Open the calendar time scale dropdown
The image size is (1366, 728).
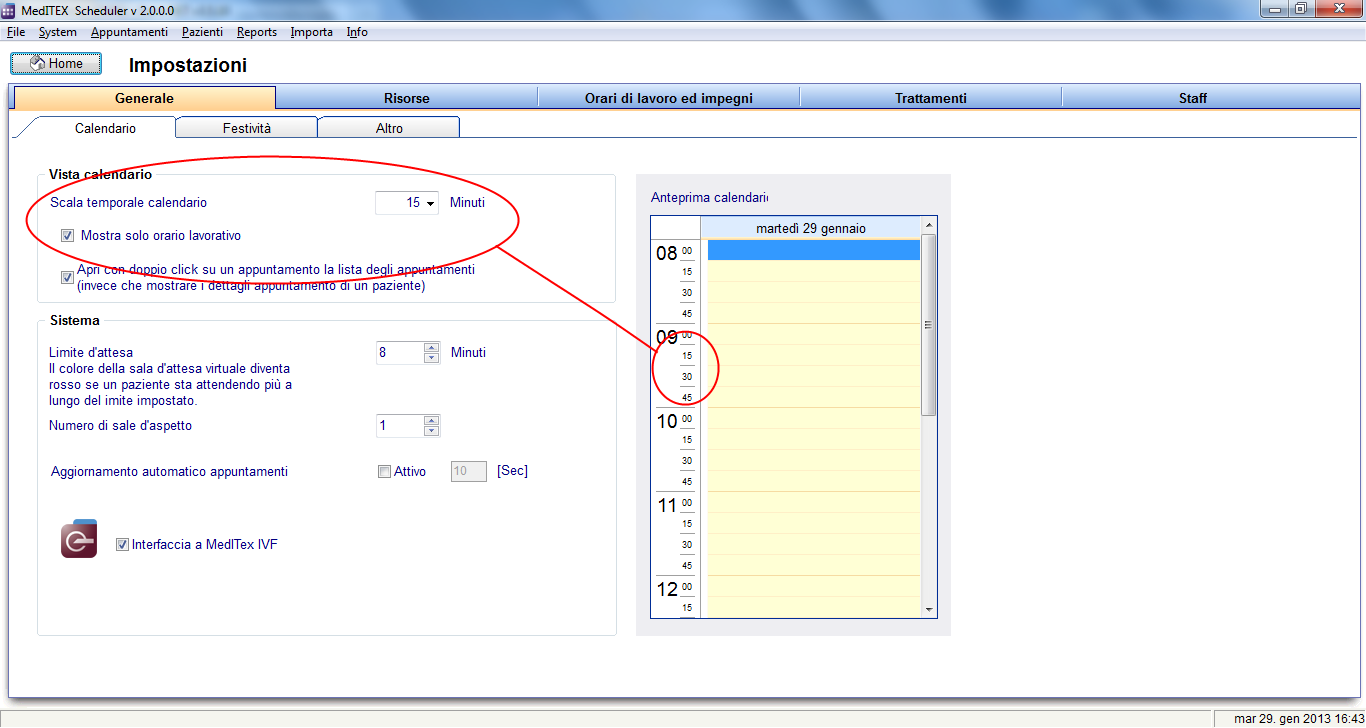point(430,204)
